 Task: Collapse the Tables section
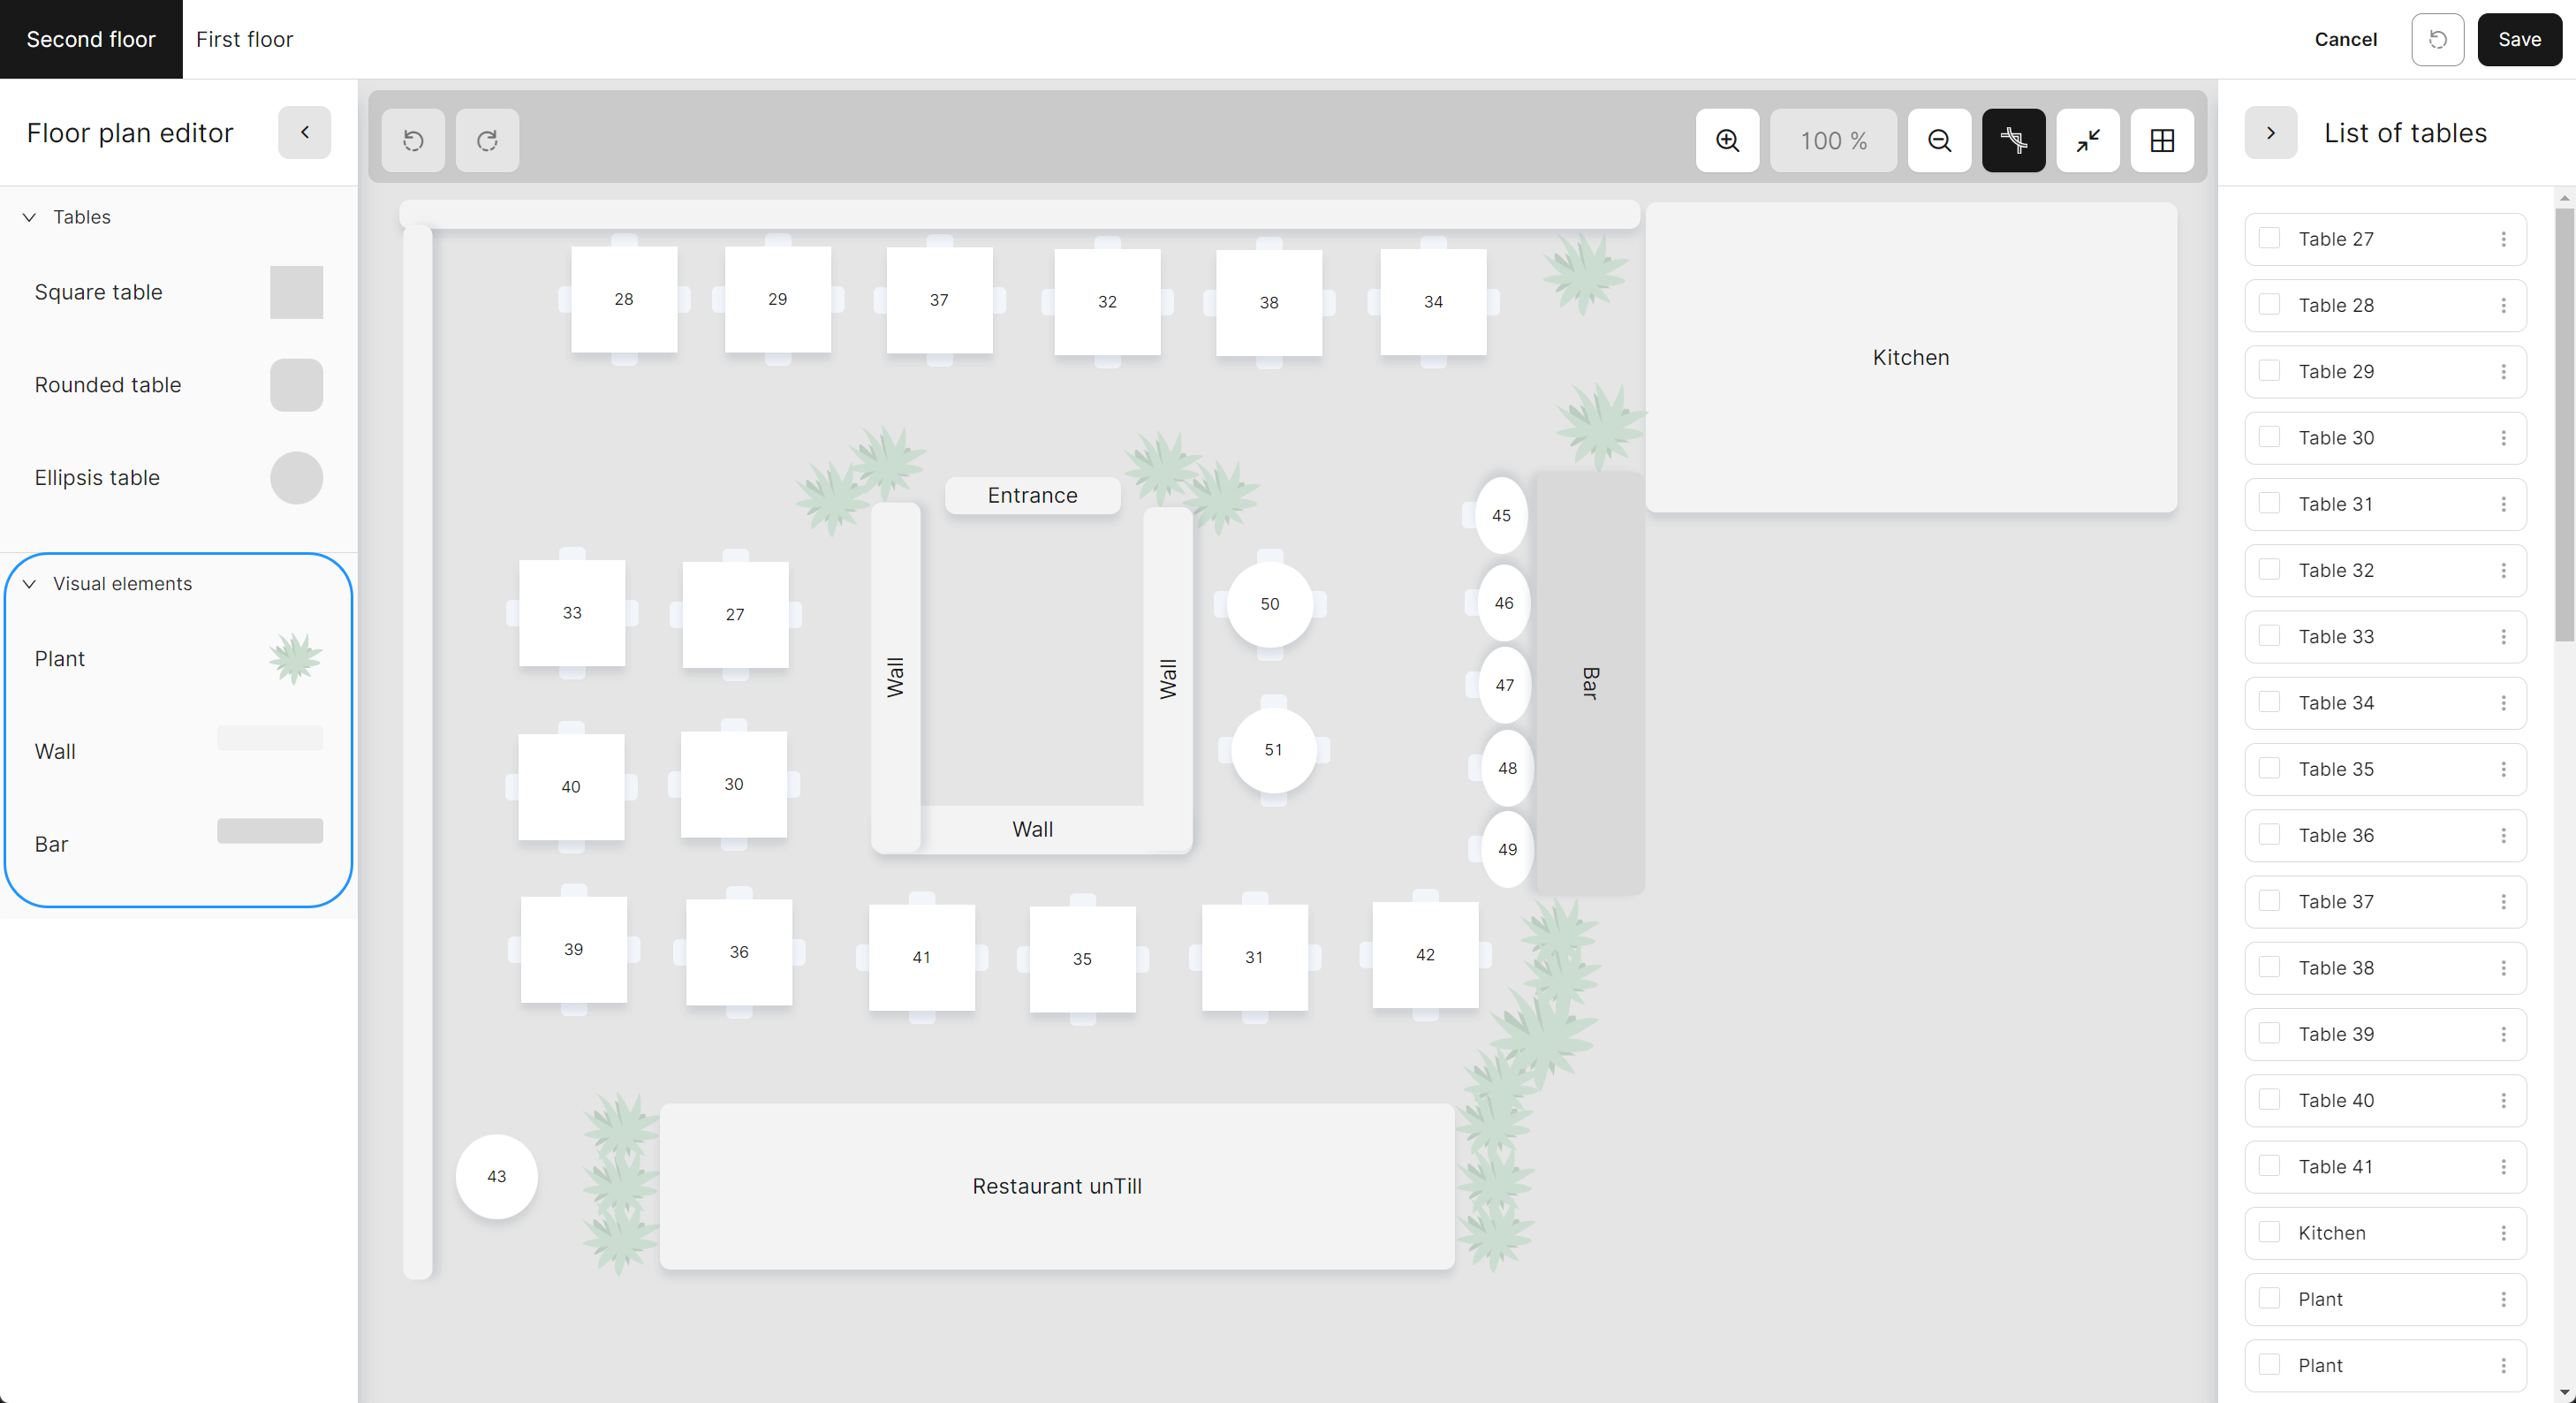click(x=30, y=217)
